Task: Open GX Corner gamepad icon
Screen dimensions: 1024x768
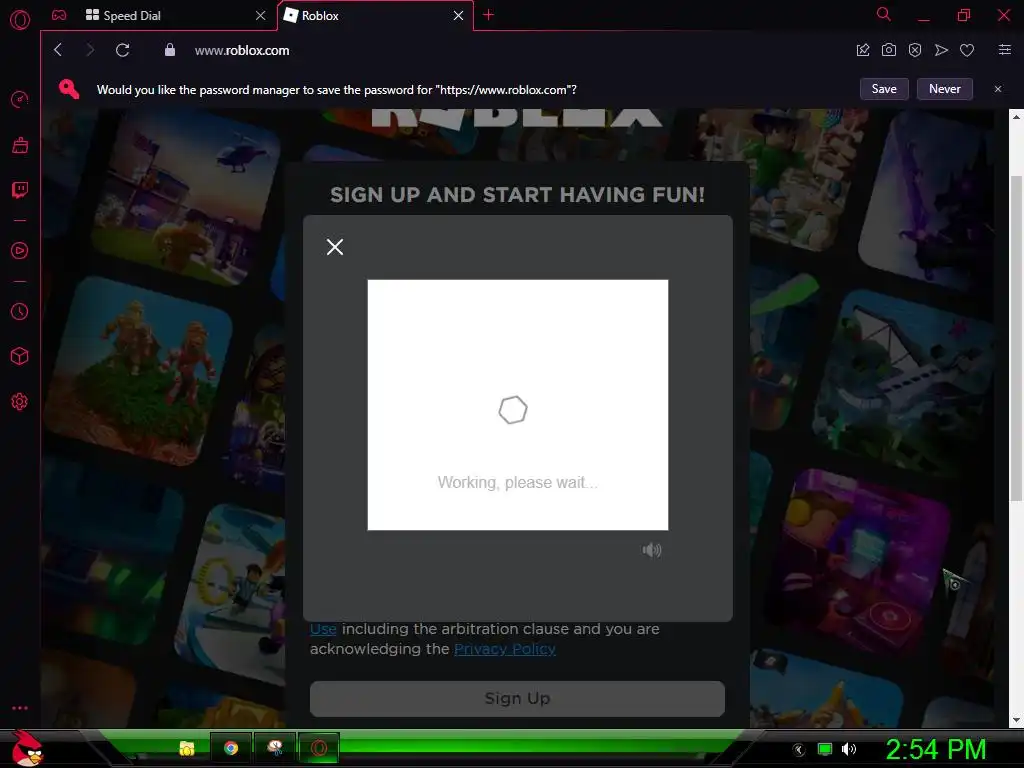Action: pos(59,15)
